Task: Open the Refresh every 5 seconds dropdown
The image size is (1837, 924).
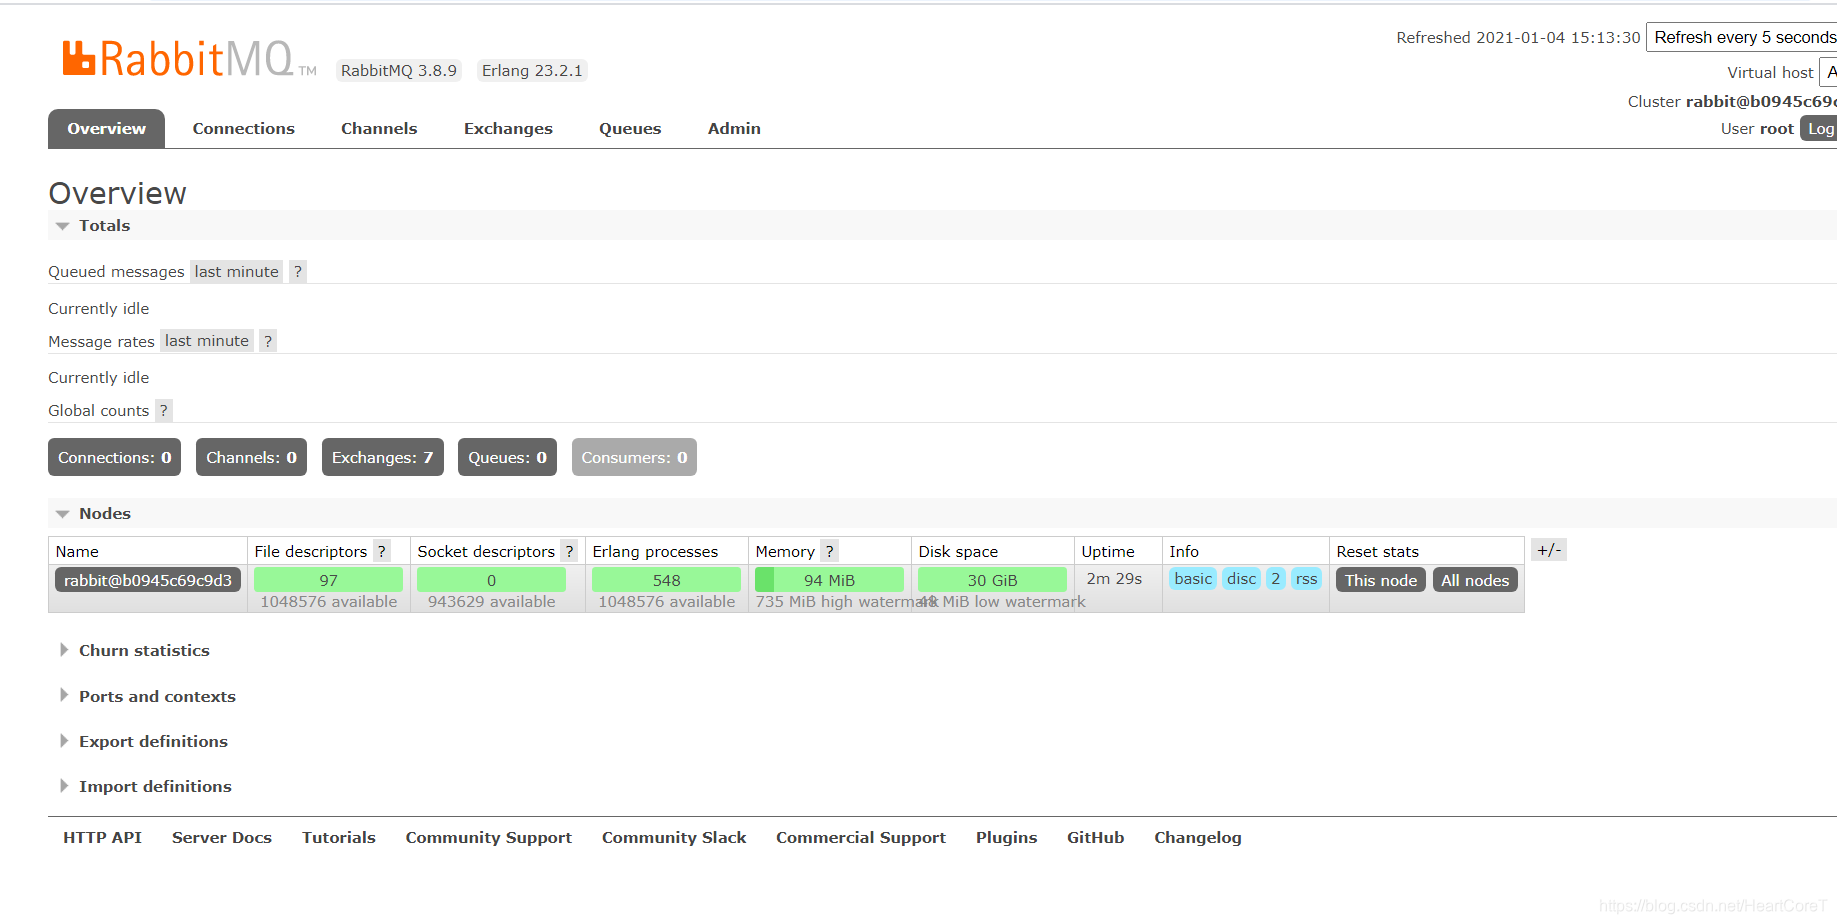Action: (x=1741, y=37)
